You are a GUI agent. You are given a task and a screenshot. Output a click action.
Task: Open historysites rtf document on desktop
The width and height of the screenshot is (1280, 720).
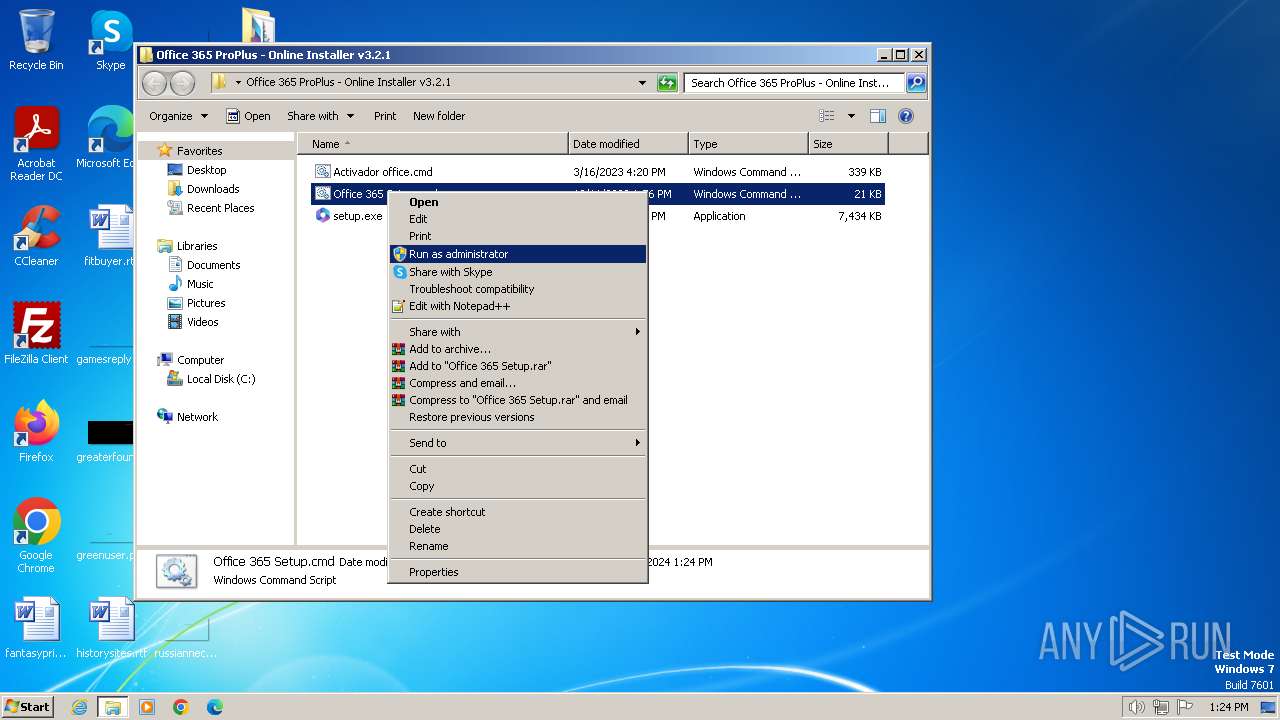(x=110, y=627)
